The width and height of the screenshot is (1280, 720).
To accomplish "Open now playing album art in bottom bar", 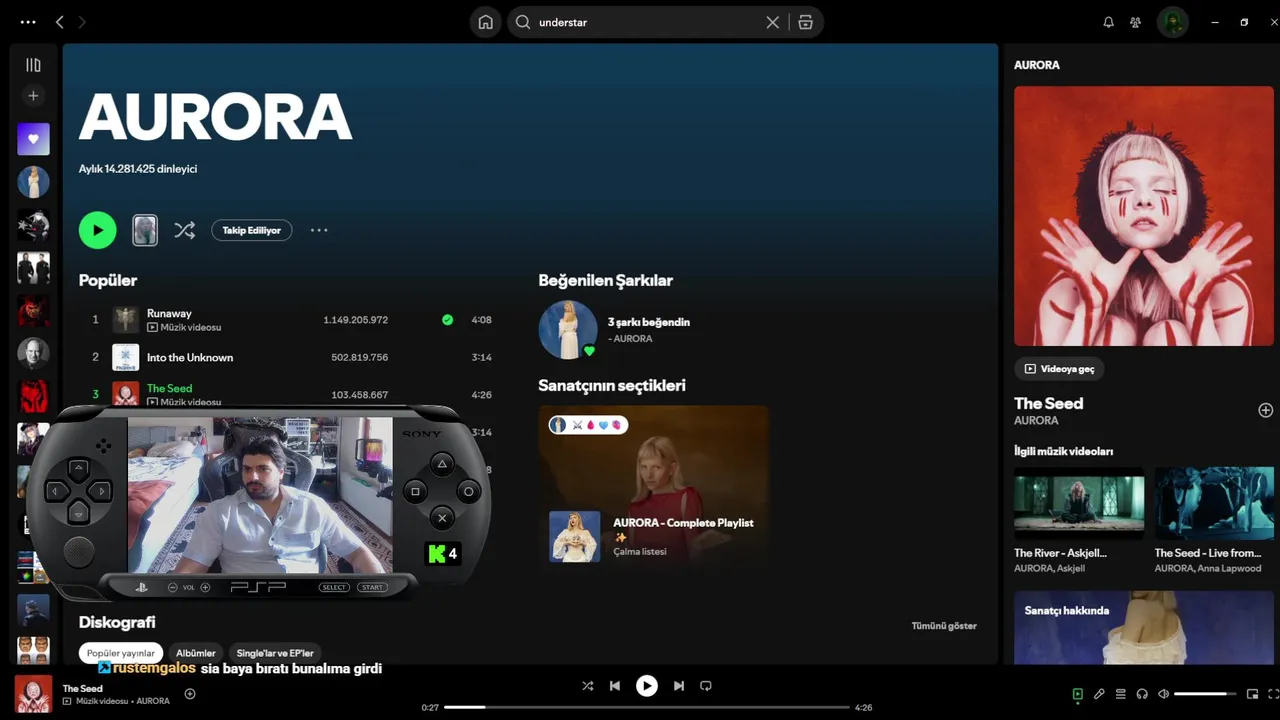I will click(x=33, y=694).
